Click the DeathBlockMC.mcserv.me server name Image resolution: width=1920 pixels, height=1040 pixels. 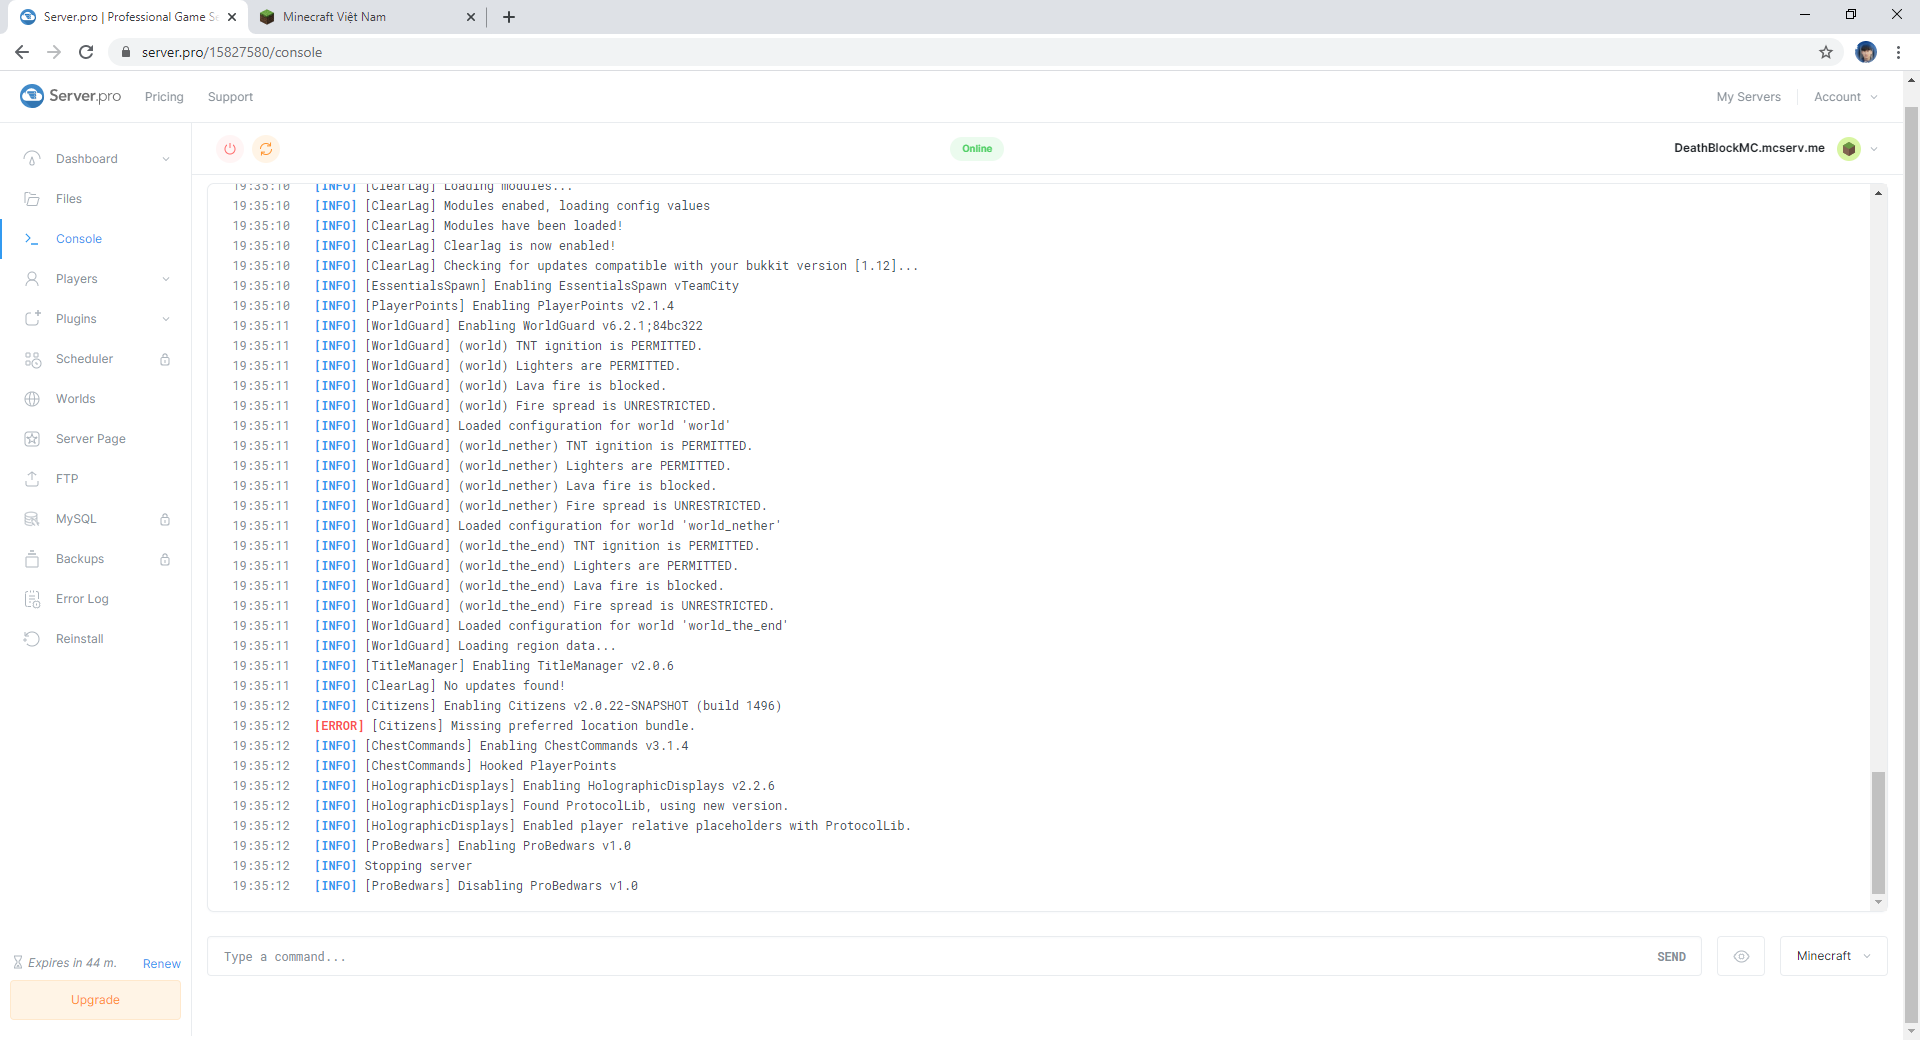[x=1749, y=148]
